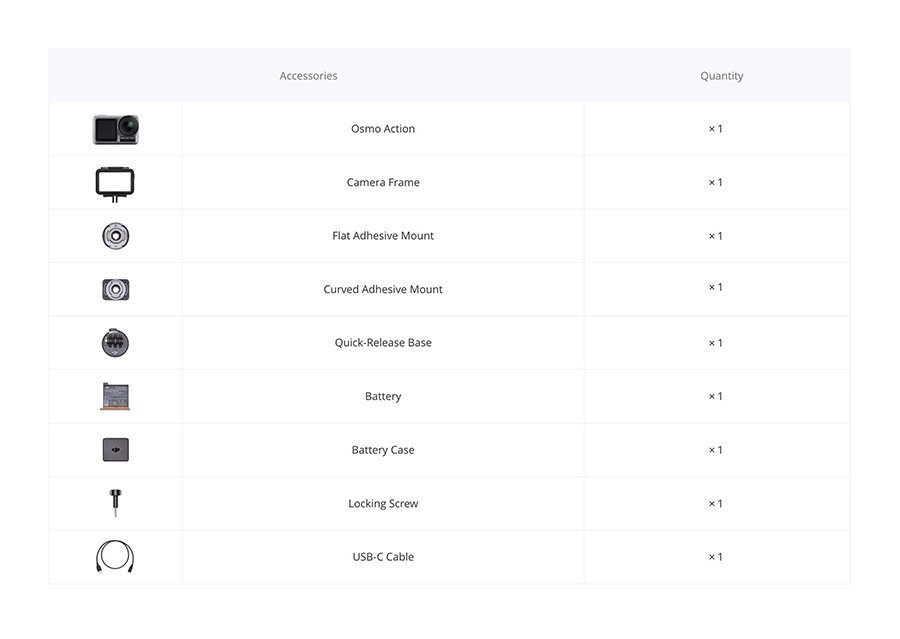Click the USB-C Cable text label
The width and height of the screenshot is (900, 639).
pyautogui.click(x=383, y=557)
